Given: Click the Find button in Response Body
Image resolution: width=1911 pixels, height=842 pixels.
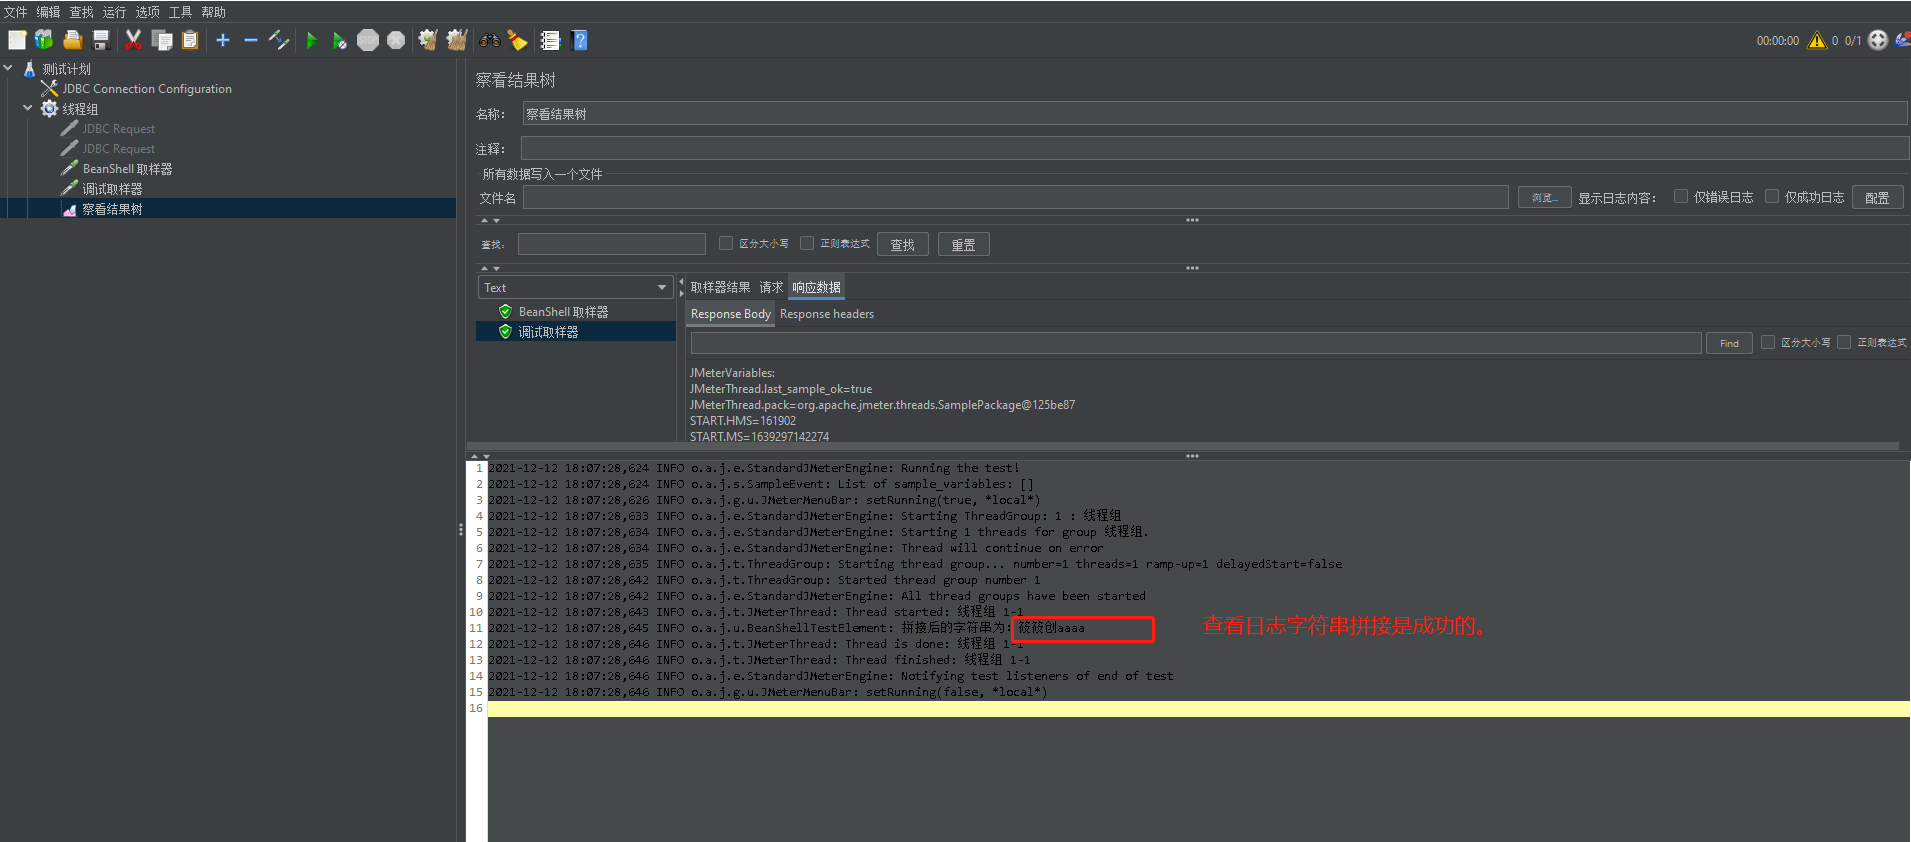Looking at the screenshot, I should (1729, 343).
